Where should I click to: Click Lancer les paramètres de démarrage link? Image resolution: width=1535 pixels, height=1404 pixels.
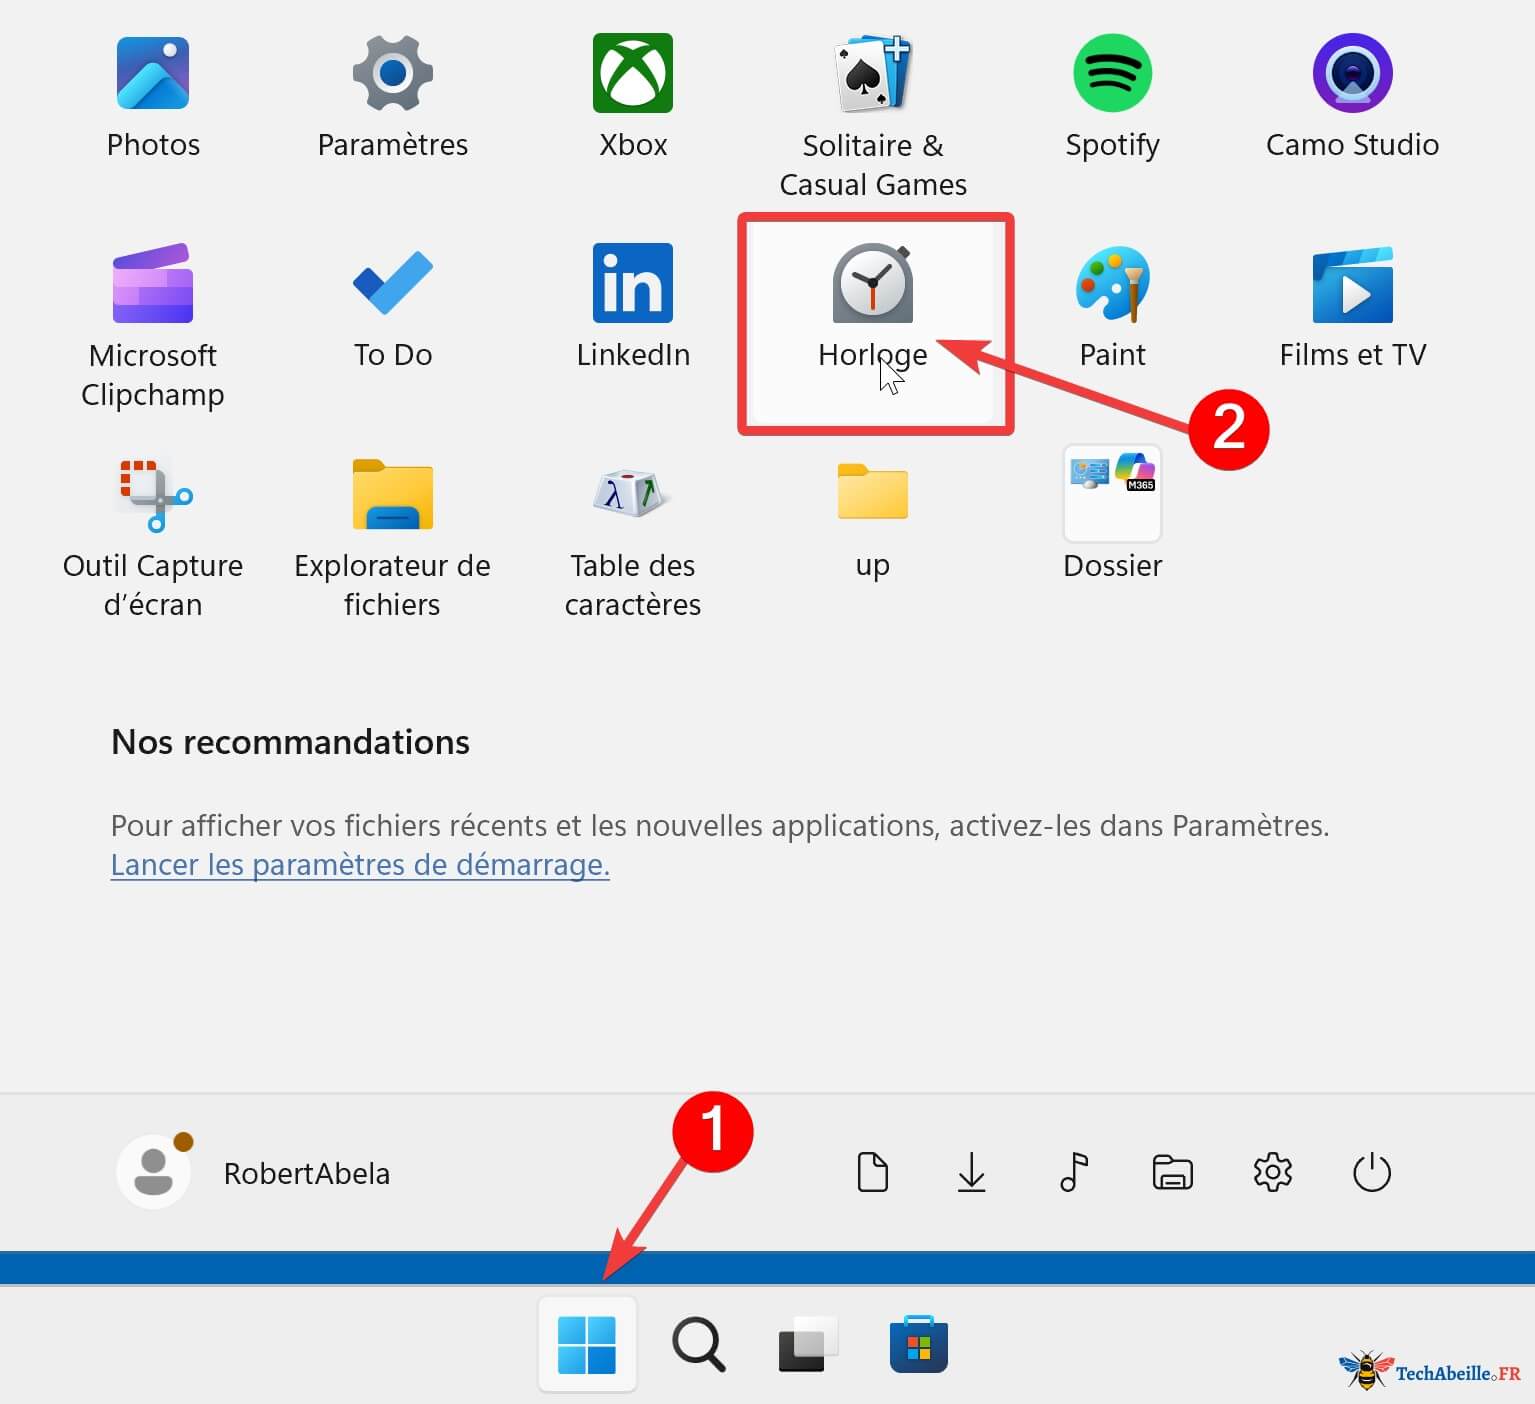pos(360,865)
